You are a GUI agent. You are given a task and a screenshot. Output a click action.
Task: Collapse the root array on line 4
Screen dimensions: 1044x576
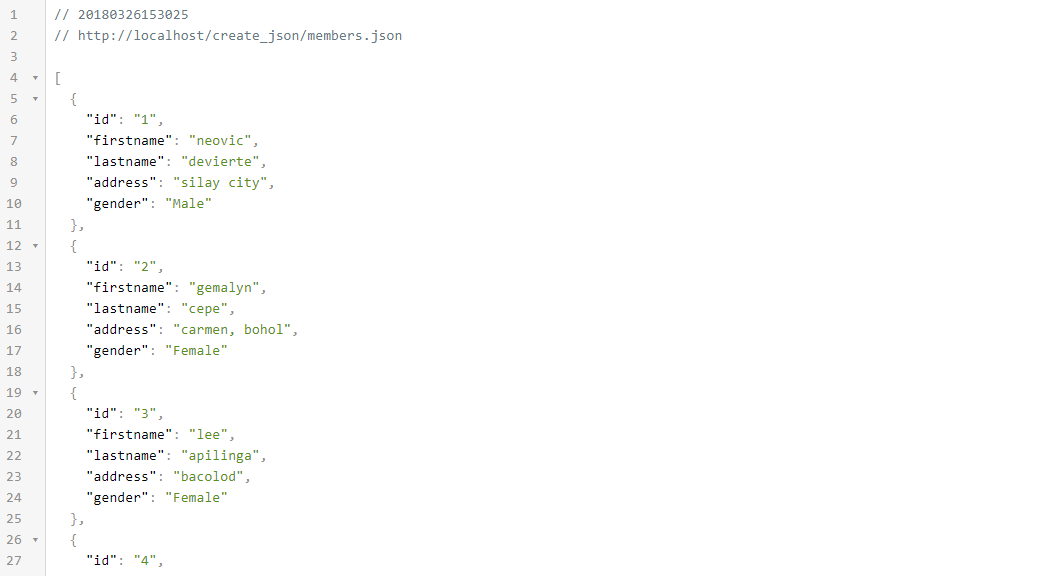click(x=35, y=78)
